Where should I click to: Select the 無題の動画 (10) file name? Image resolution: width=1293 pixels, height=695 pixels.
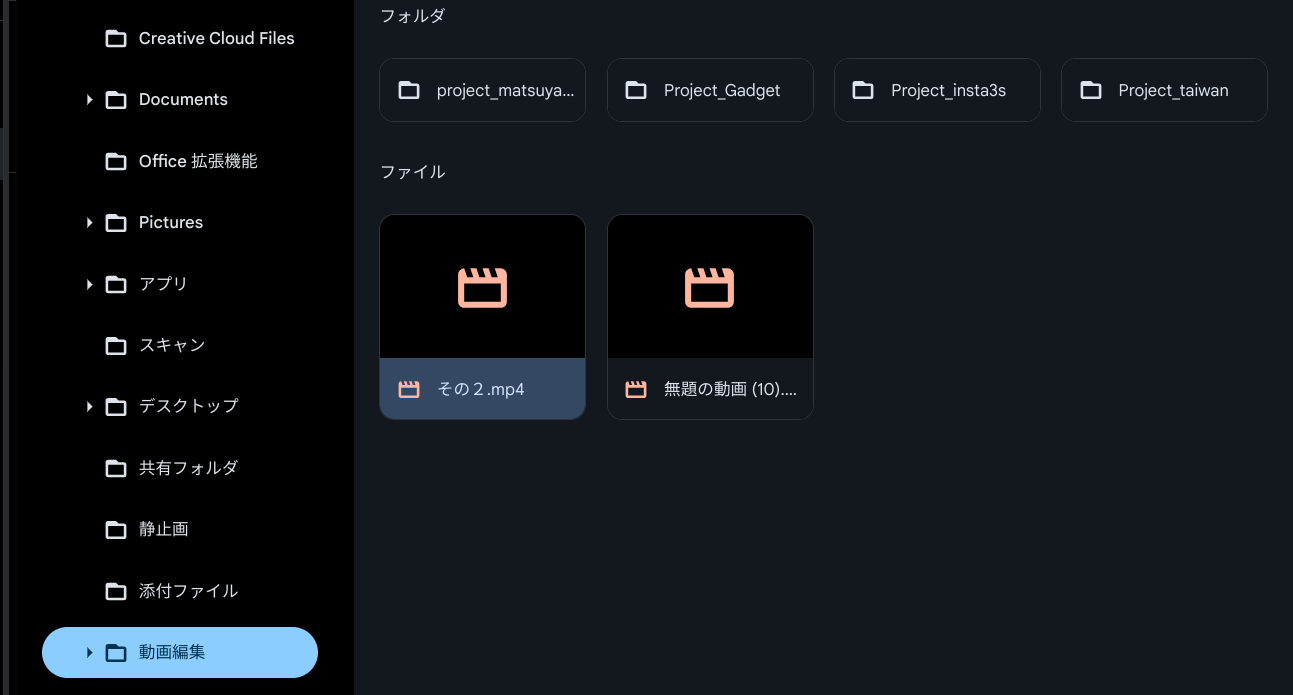pyautogui.click(x=731, y=390)
